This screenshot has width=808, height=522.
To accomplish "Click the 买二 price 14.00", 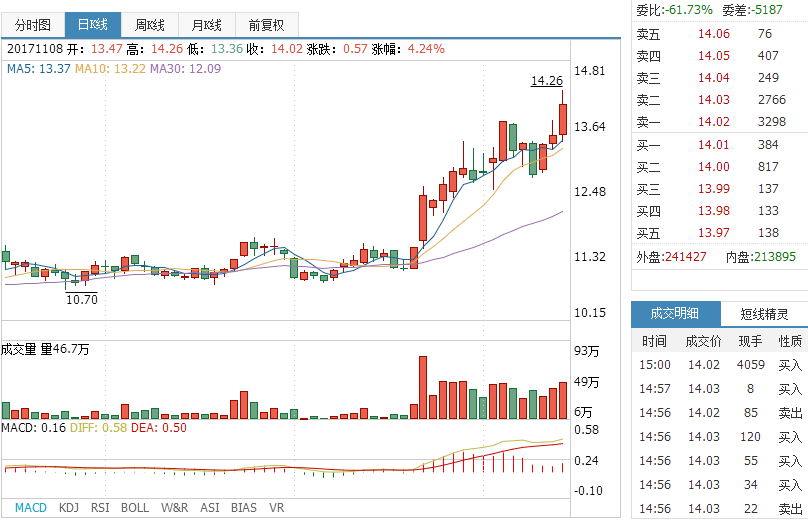I will pos(714,167).
